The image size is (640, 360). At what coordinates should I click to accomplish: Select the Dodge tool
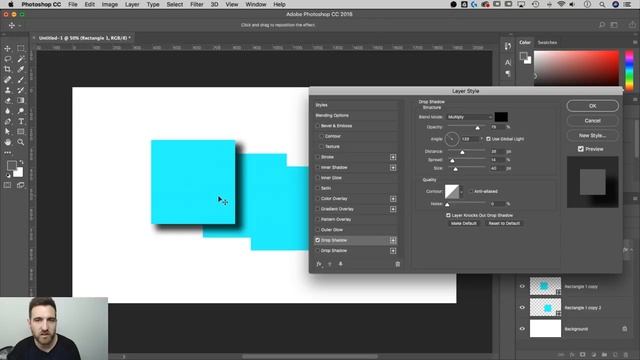(20, 111)
